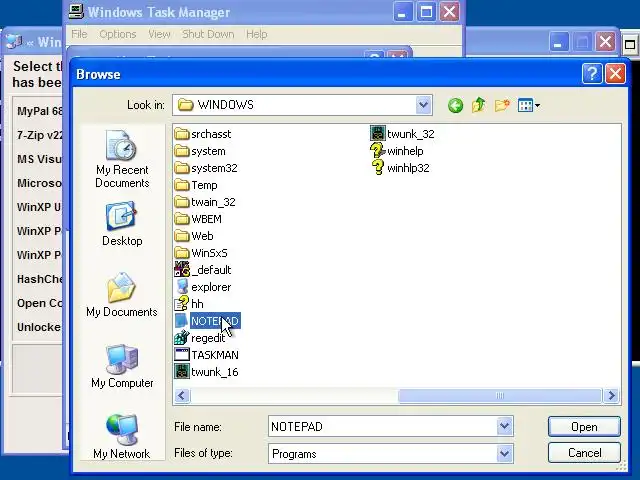This screenshot has width=640, height=480.
Task: Maximize the Windows Task Manager window
Action: click(426, 12)
